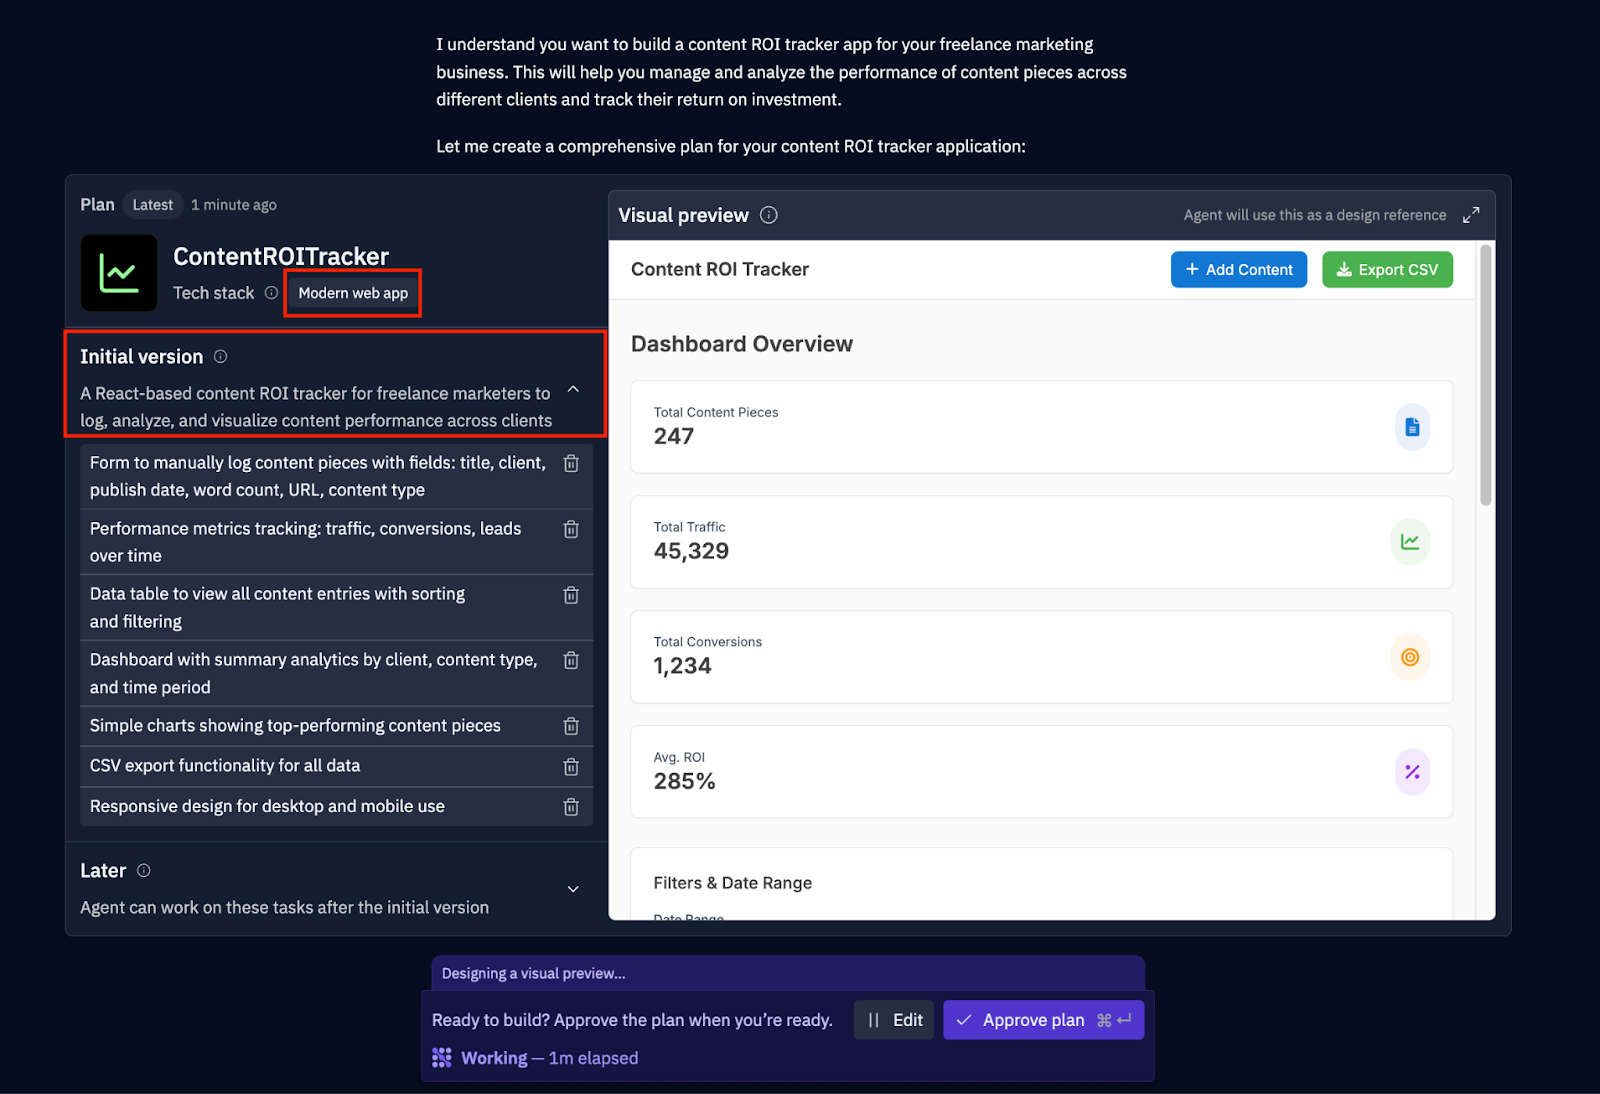Expand the Visual preview to fullscreen

click(1471, 215)
